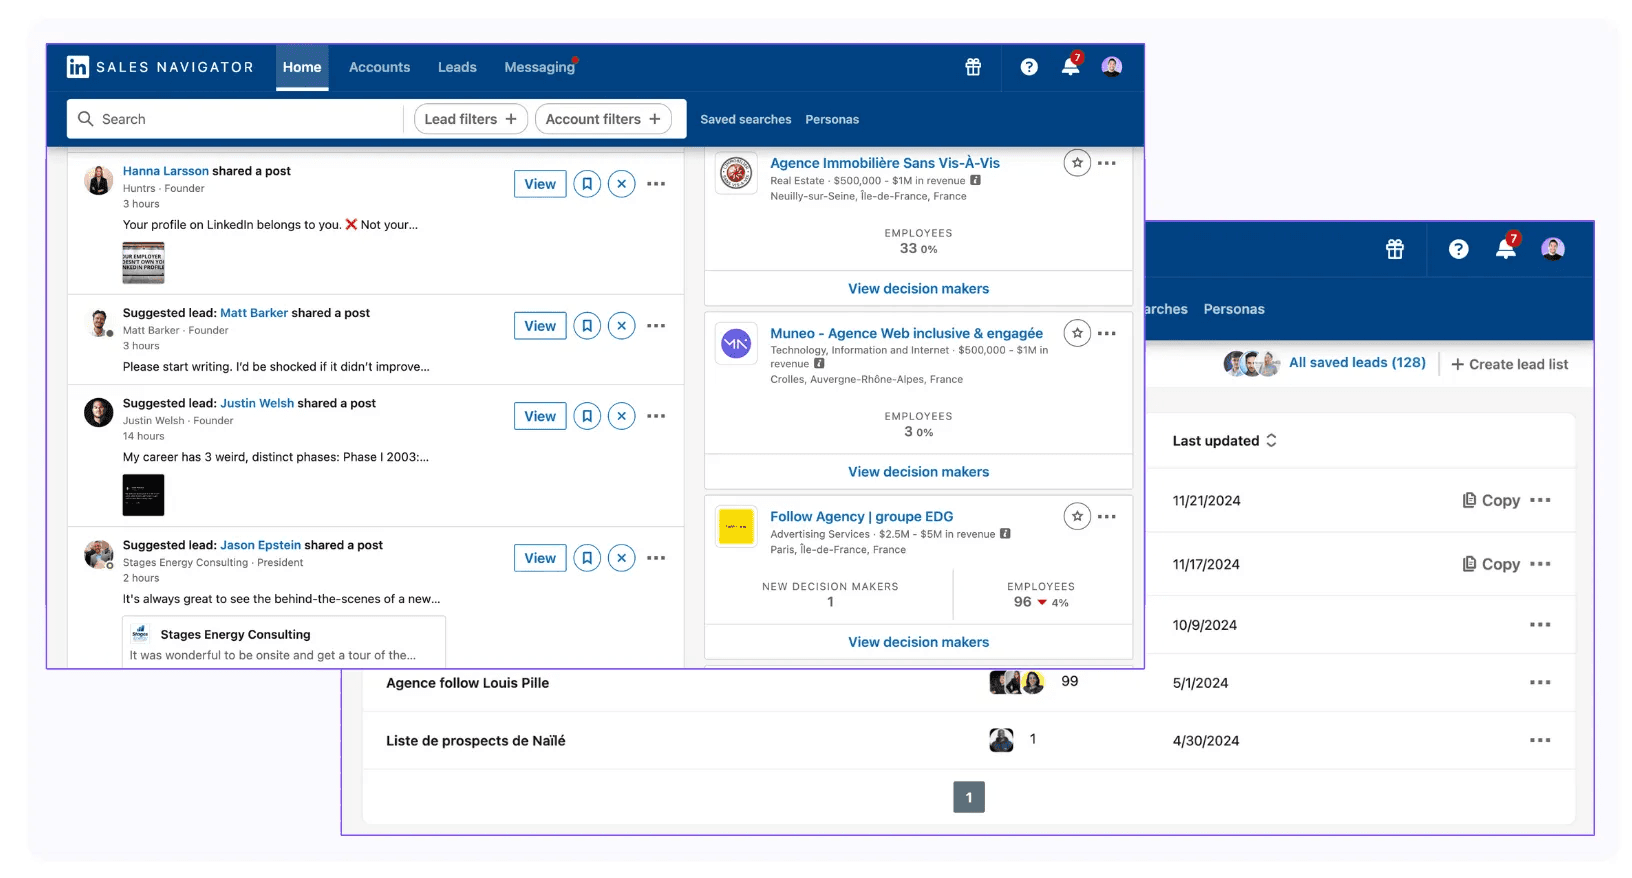The height and width of the screenshot is (878, 1632).
Task: Open more options for the Matt Barker alert
Action: [x=656, y=326]
